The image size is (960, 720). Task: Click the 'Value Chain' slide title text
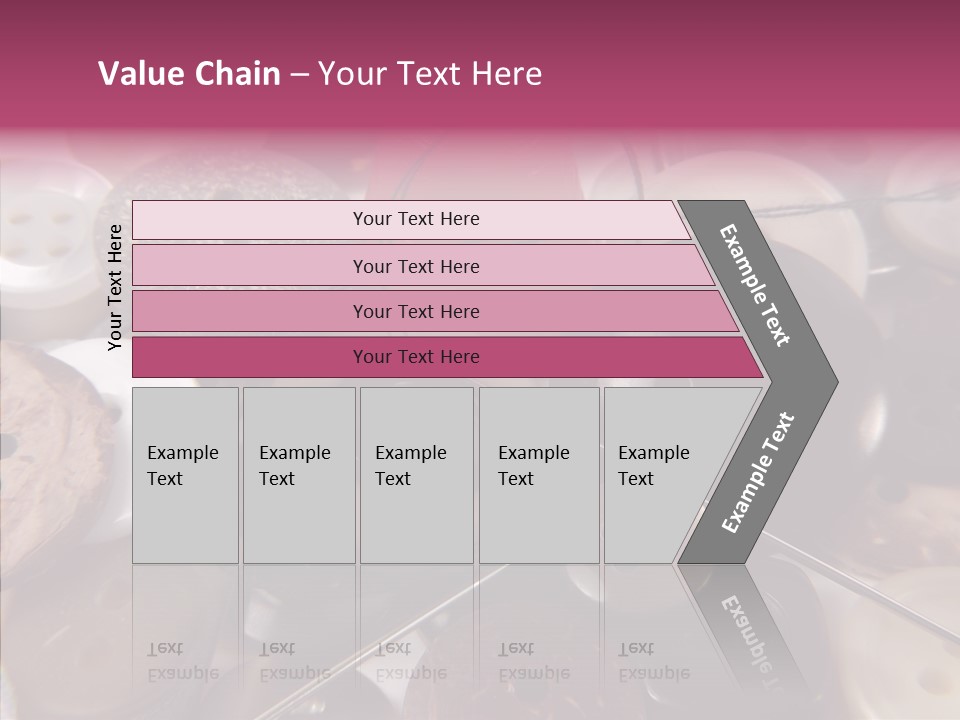[x=189, y=74]
